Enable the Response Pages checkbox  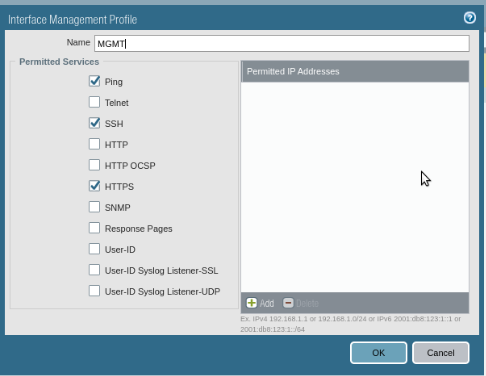pyautogui.click(x=94, y=228)
